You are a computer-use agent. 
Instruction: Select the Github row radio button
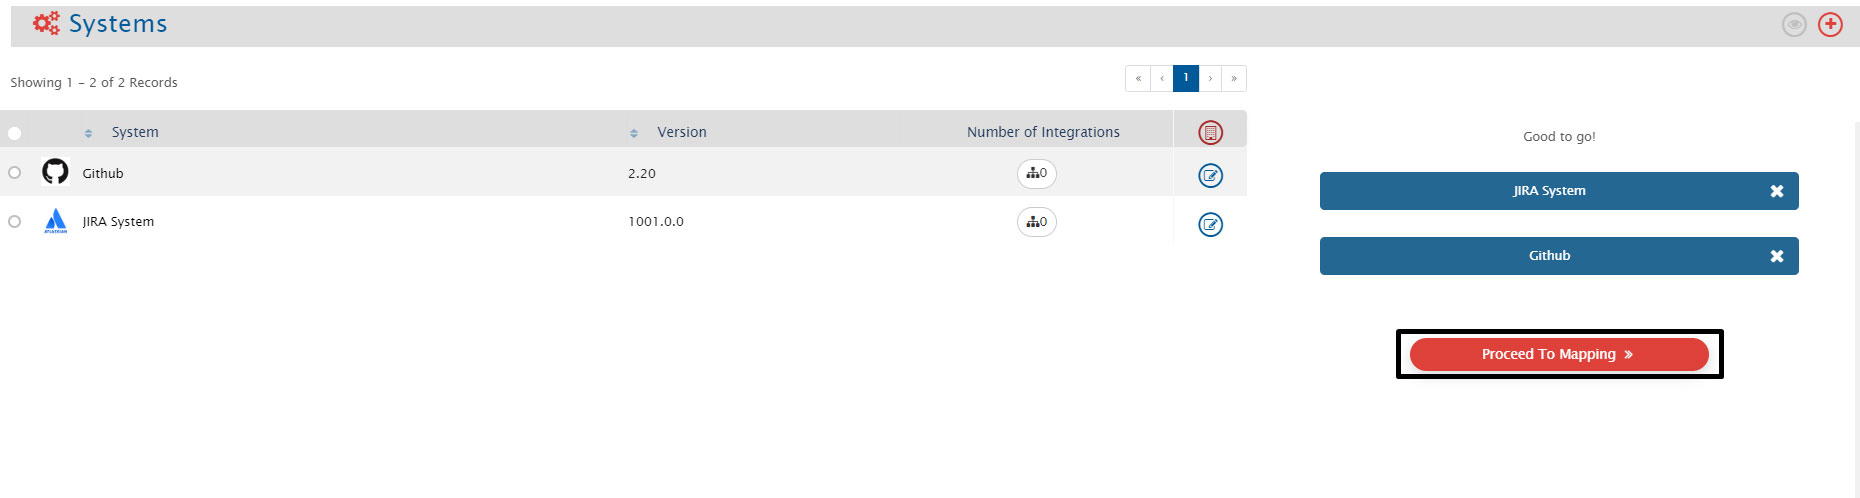14,173
